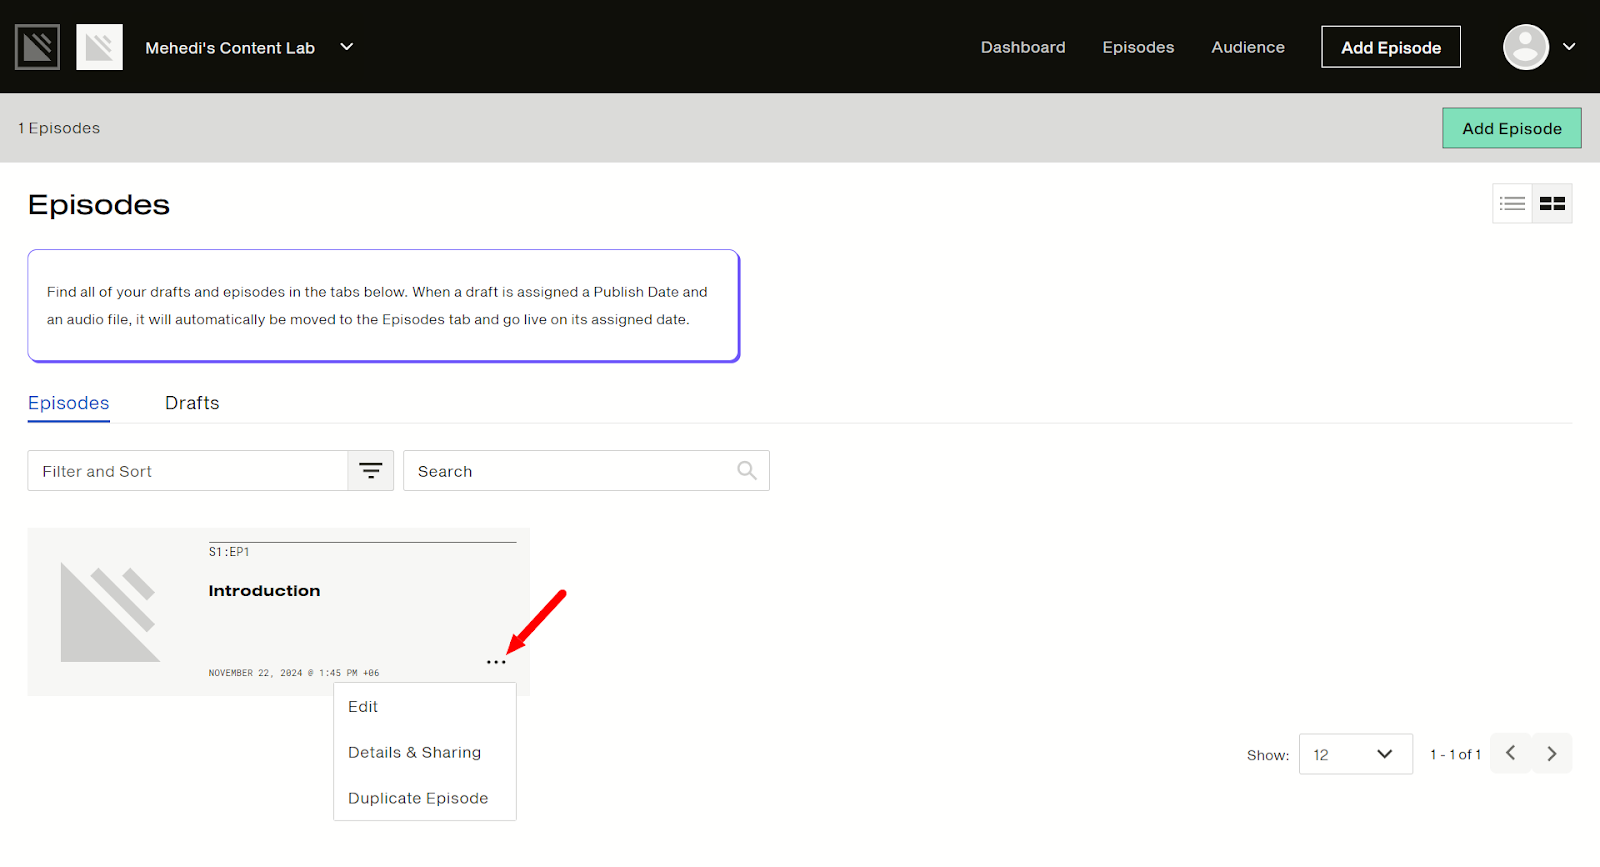Click the Mehedi's Content Lab show name
The image size is (1600, 867).
coord(230,48)
